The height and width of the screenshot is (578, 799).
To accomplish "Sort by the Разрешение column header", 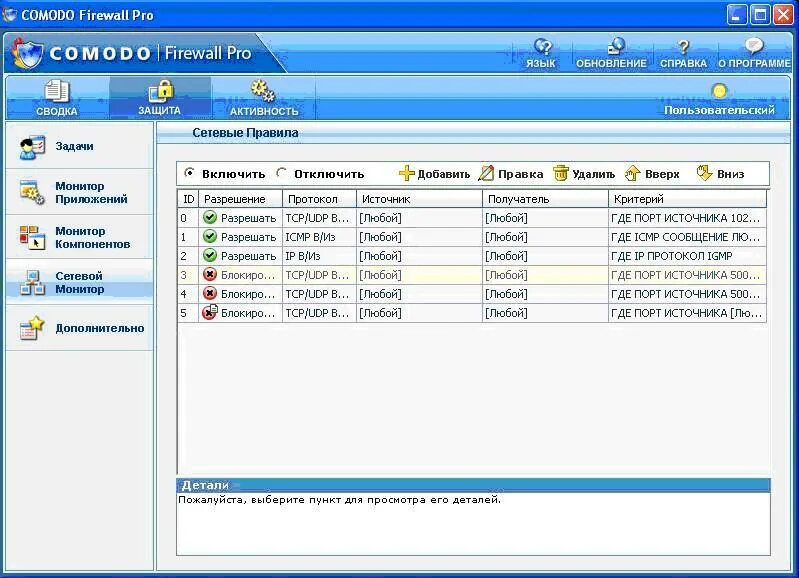I will (x=240, y=199).
